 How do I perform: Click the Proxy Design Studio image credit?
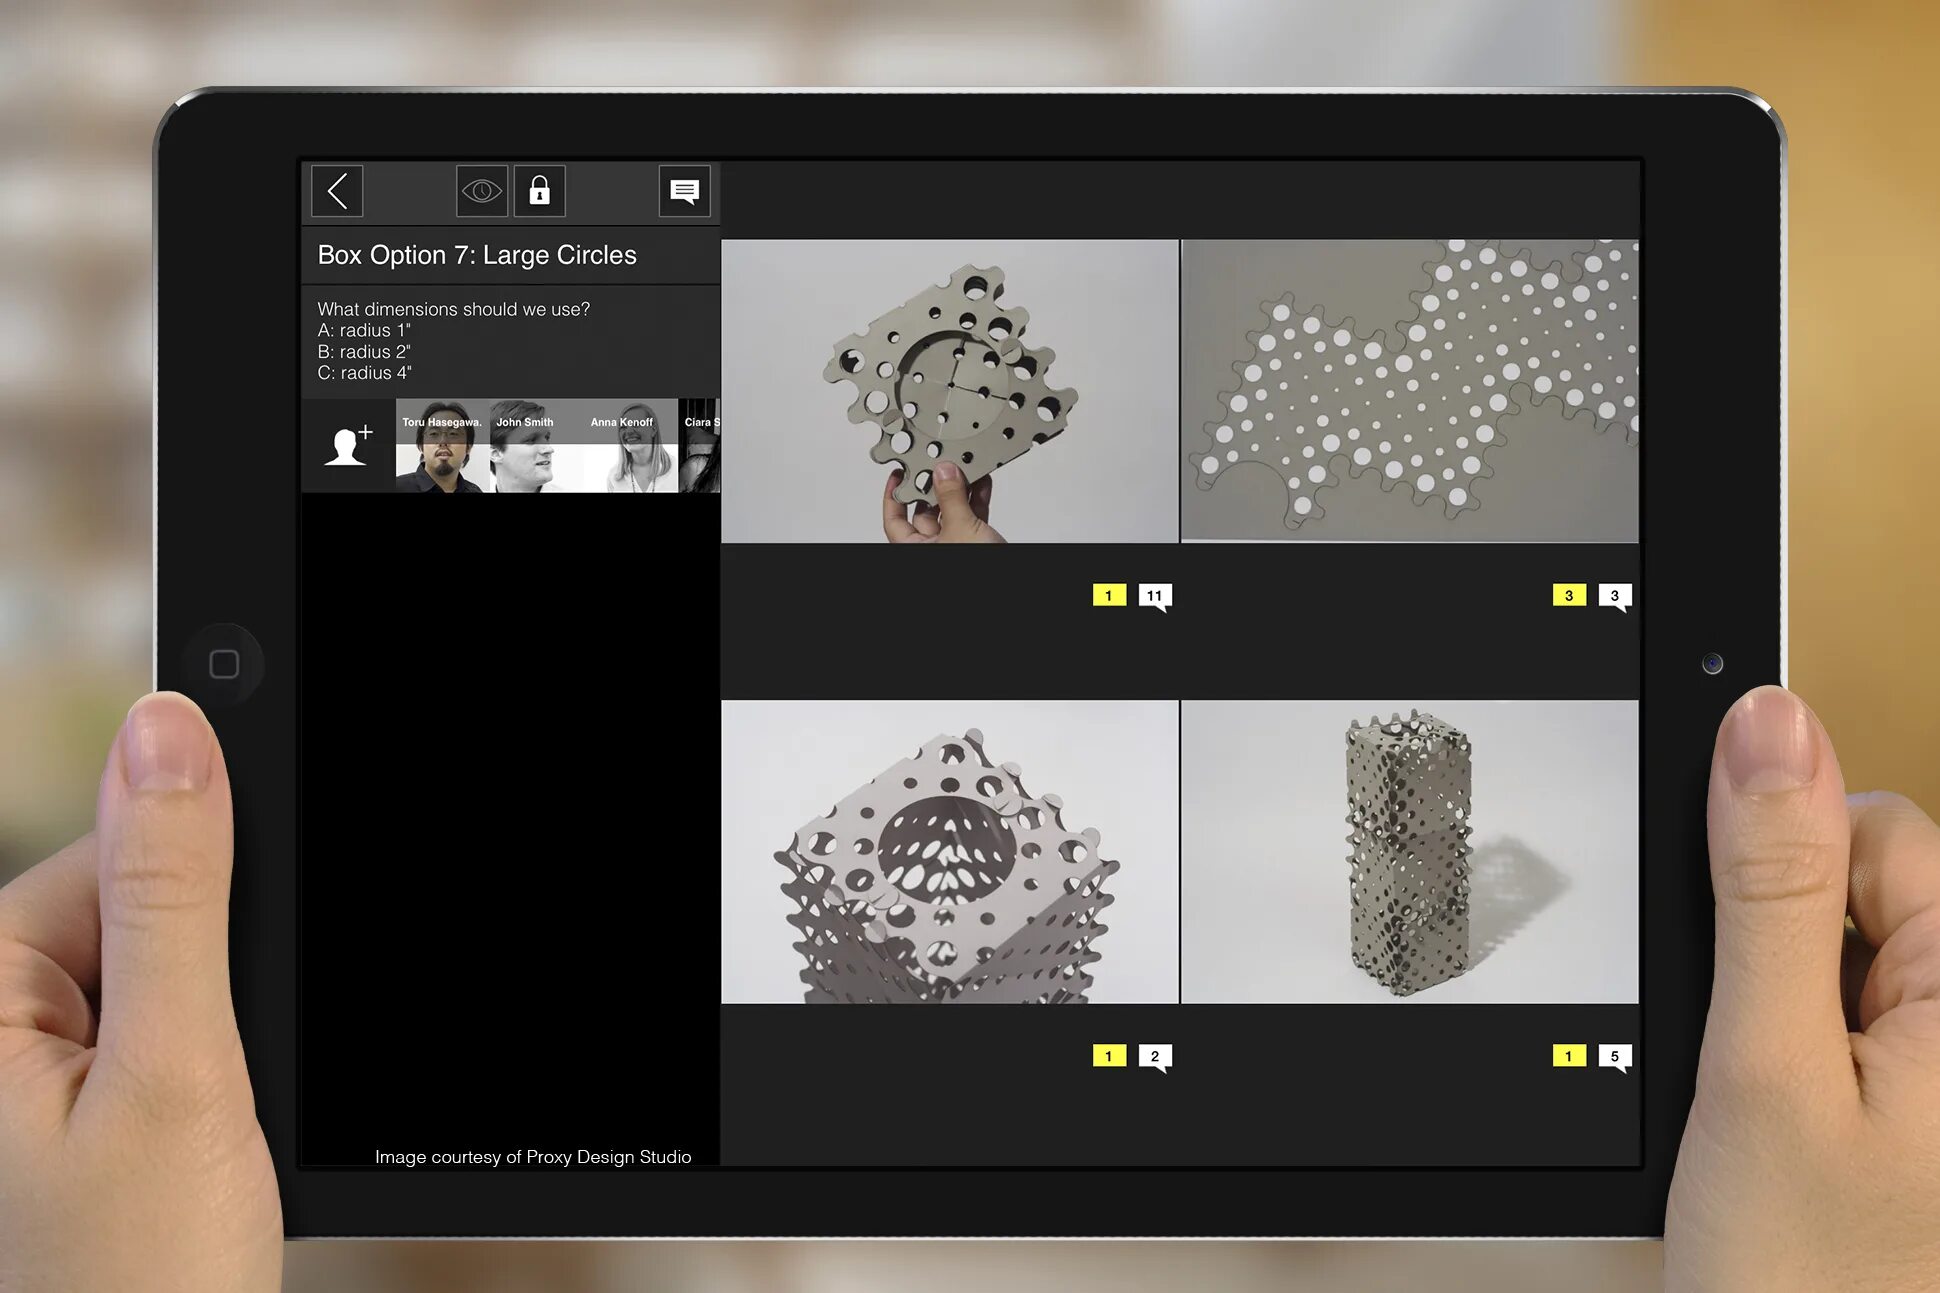point(533,1156)
